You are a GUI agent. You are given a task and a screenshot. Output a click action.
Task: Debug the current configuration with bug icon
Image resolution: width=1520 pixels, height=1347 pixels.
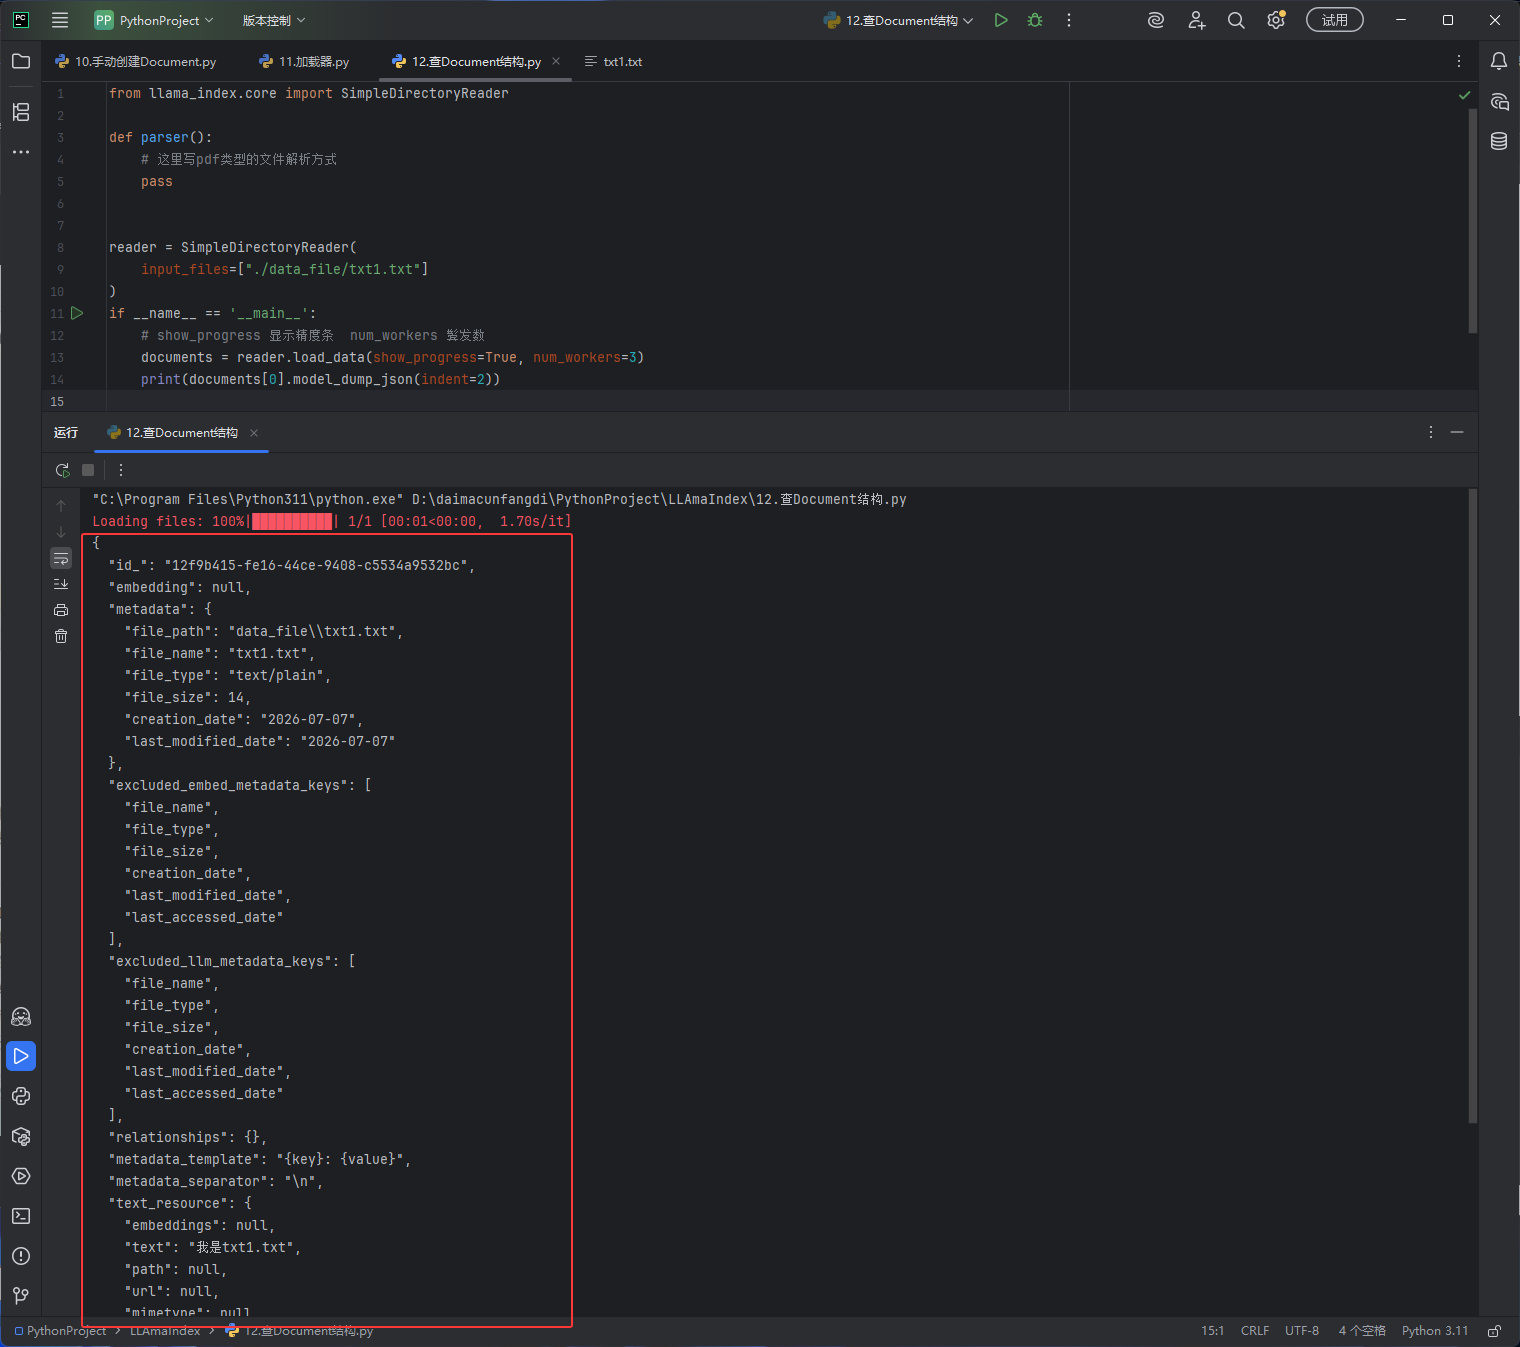click(1035, 20)
